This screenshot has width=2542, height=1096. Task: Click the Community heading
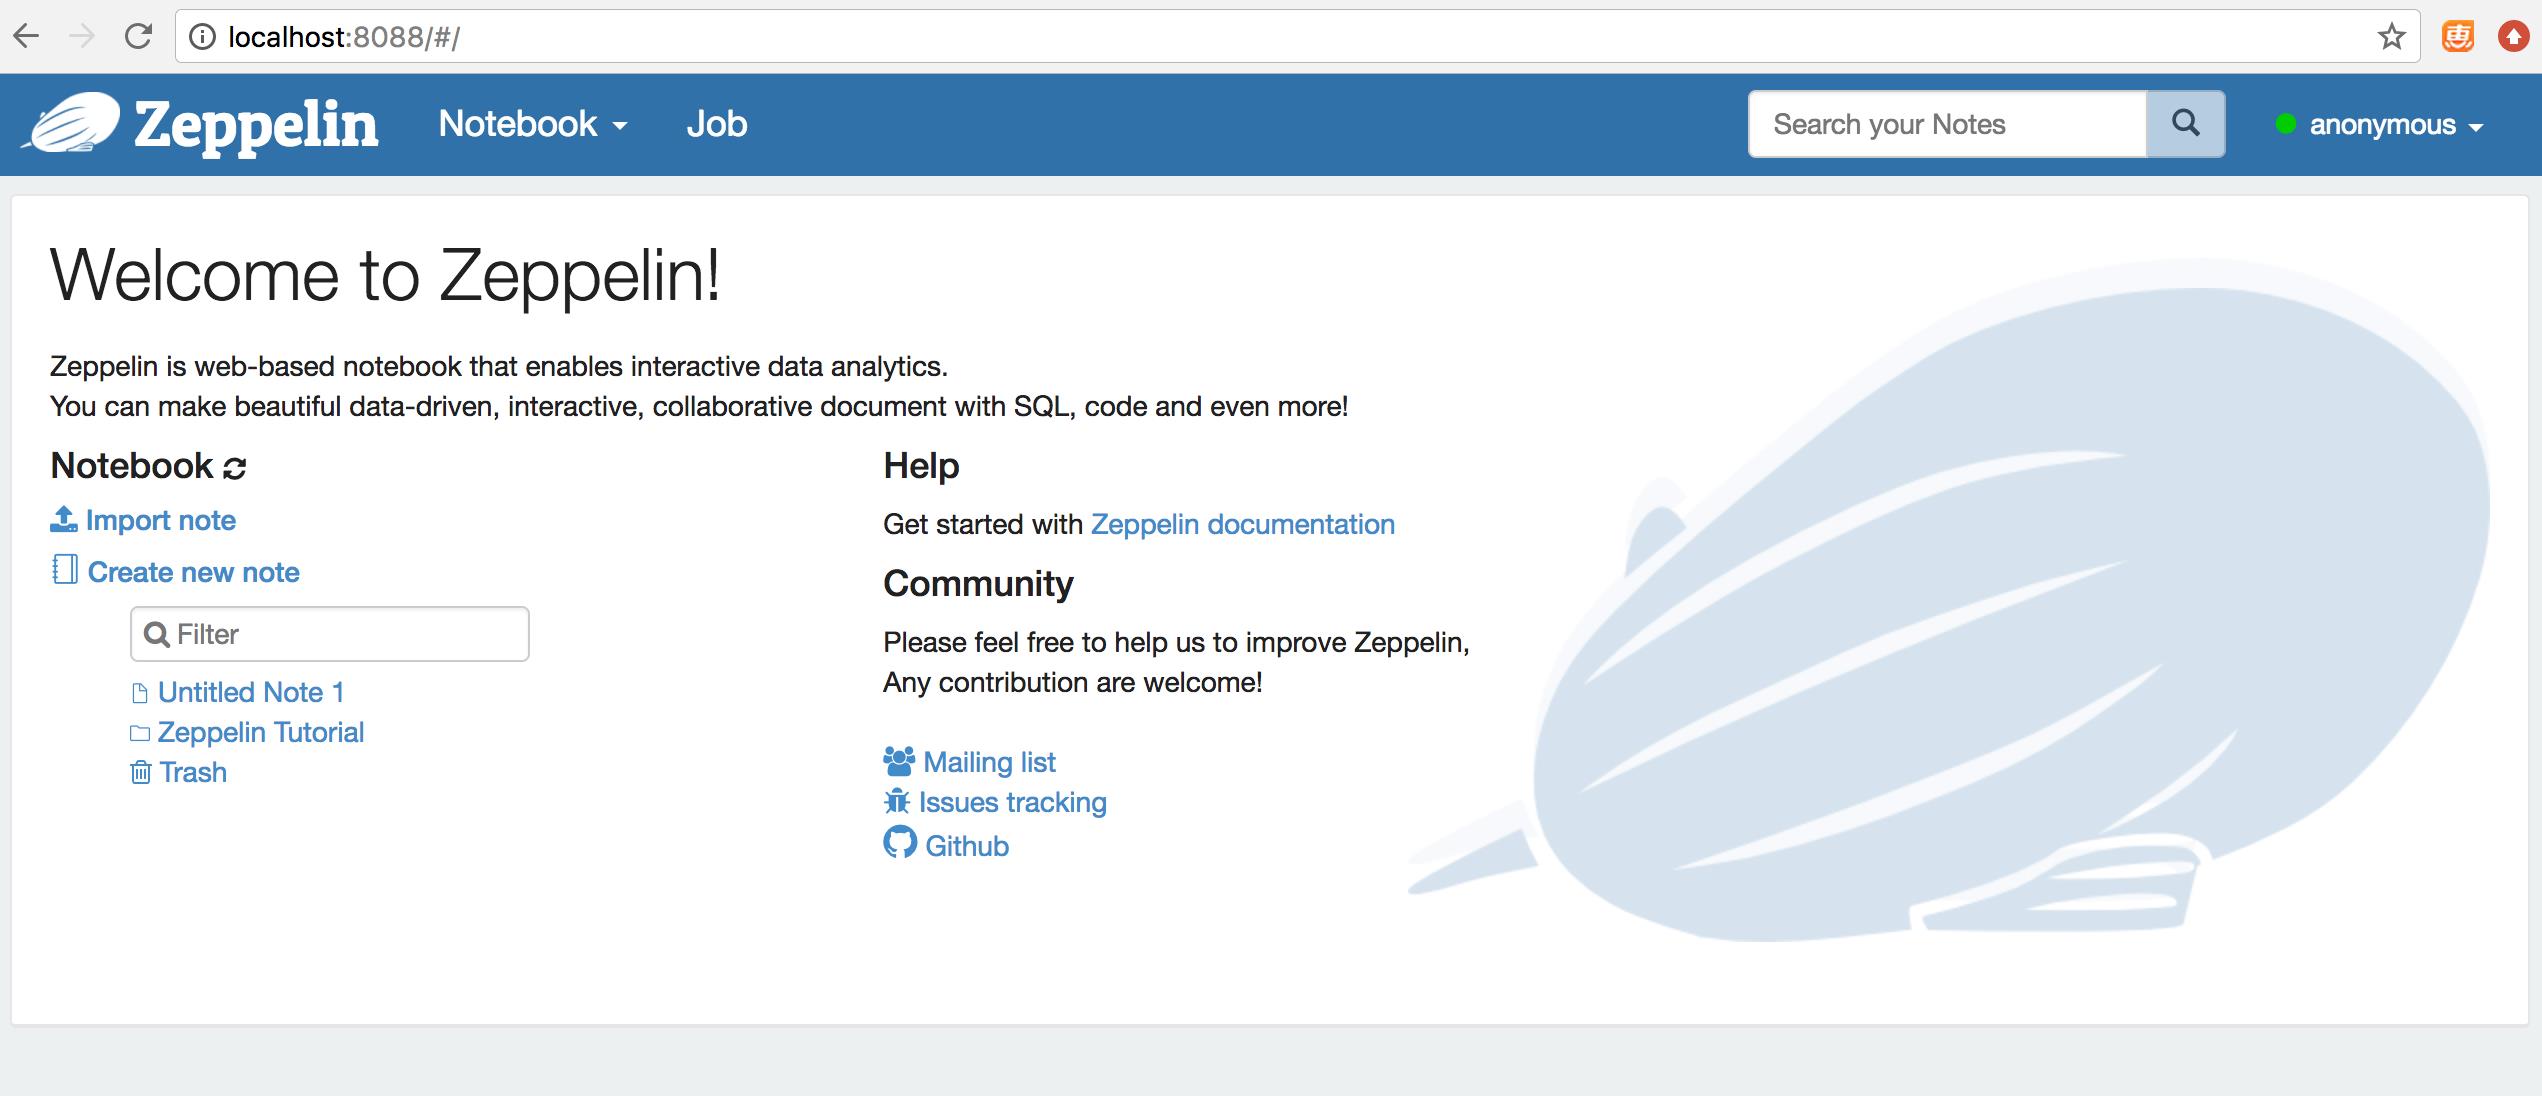(x=978, y=583)
